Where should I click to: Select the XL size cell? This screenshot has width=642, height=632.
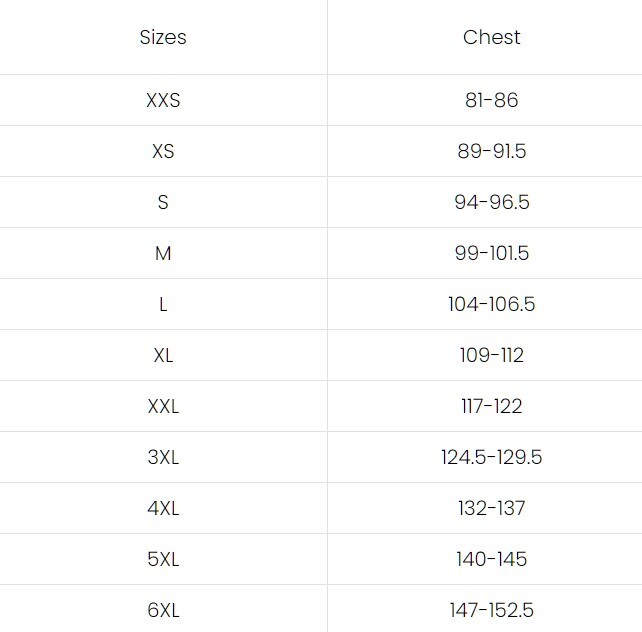tap(163, 355)
